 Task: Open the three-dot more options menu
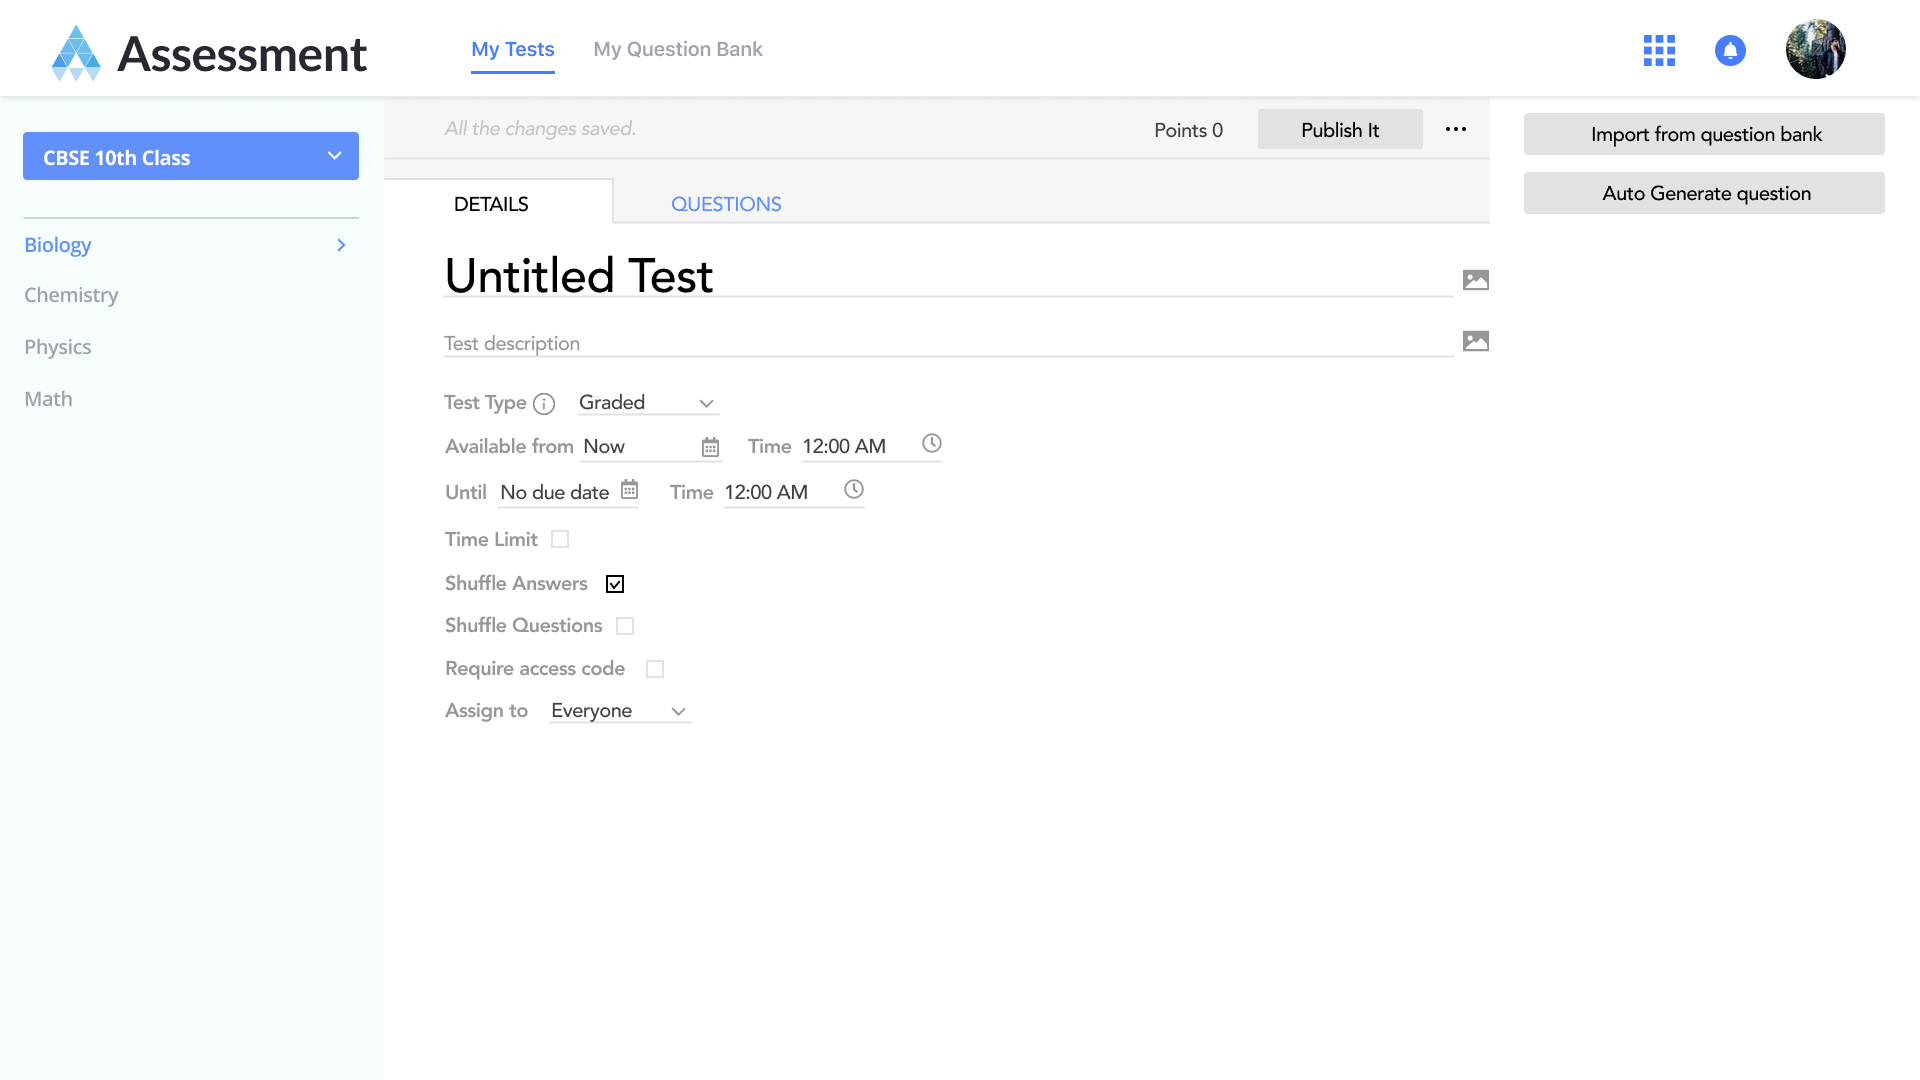tap(1456, 129)
